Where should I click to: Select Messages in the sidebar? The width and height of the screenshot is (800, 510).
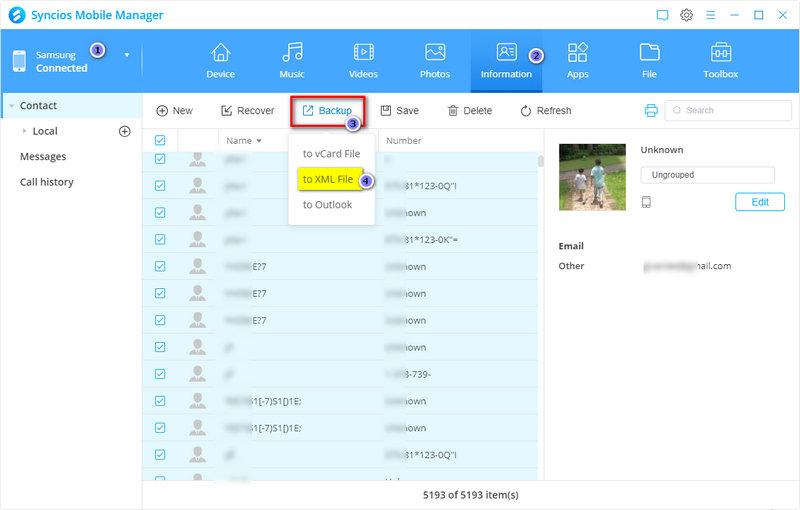click(43, 157)
